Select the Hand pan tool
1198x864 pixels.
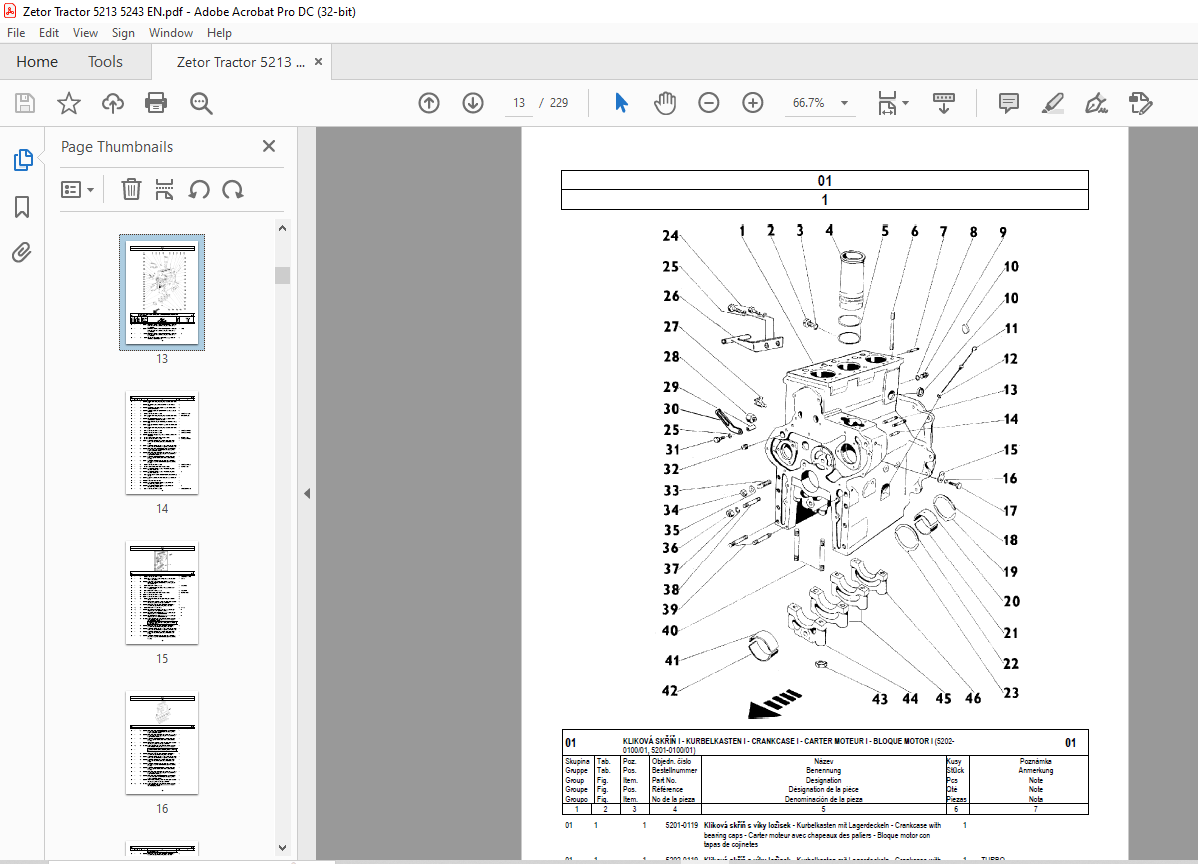click(x=665, y=103)
